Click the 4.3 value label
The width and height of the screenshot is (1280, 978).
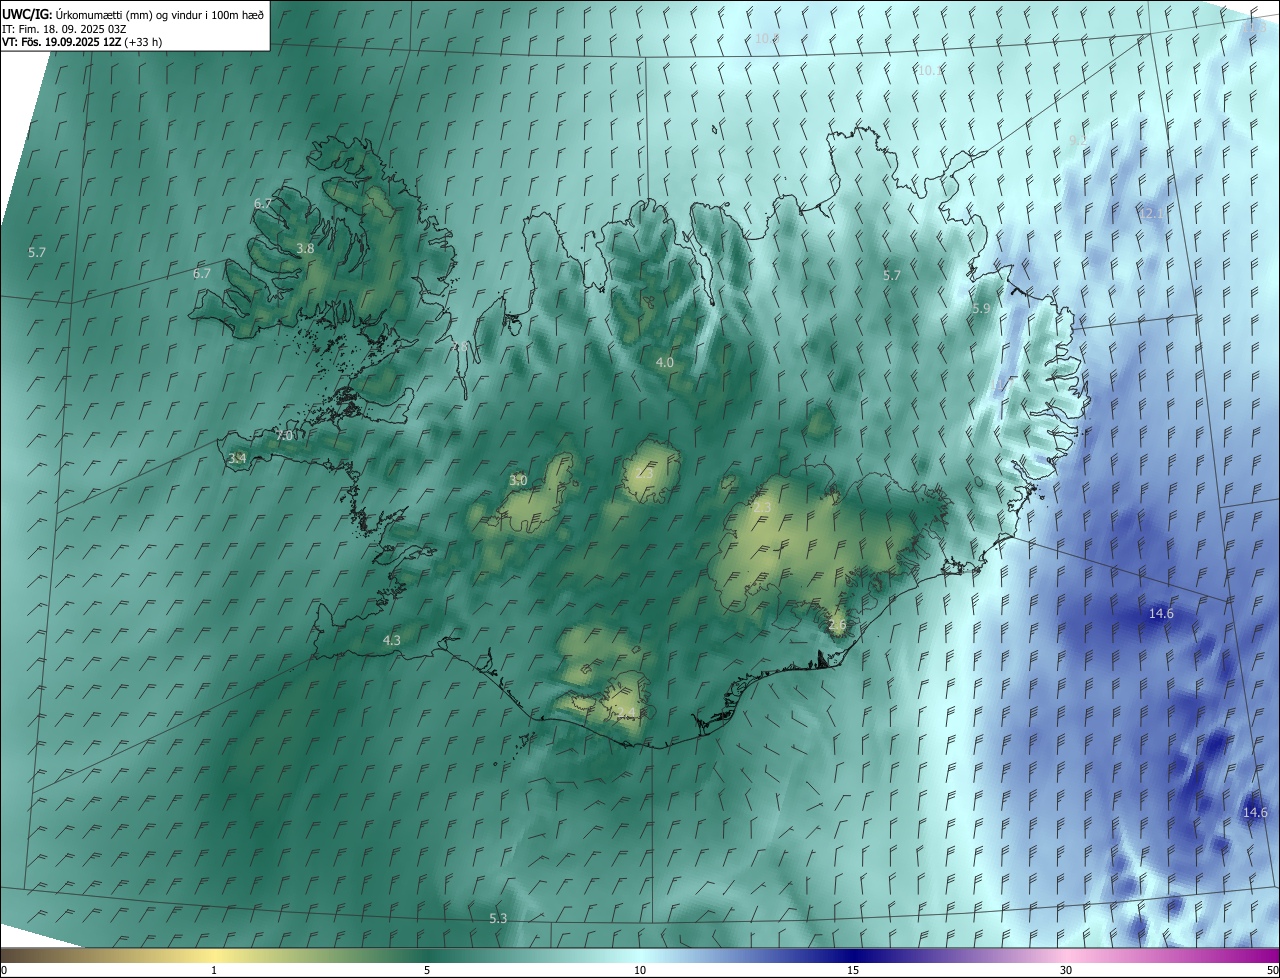pos(392,640)
